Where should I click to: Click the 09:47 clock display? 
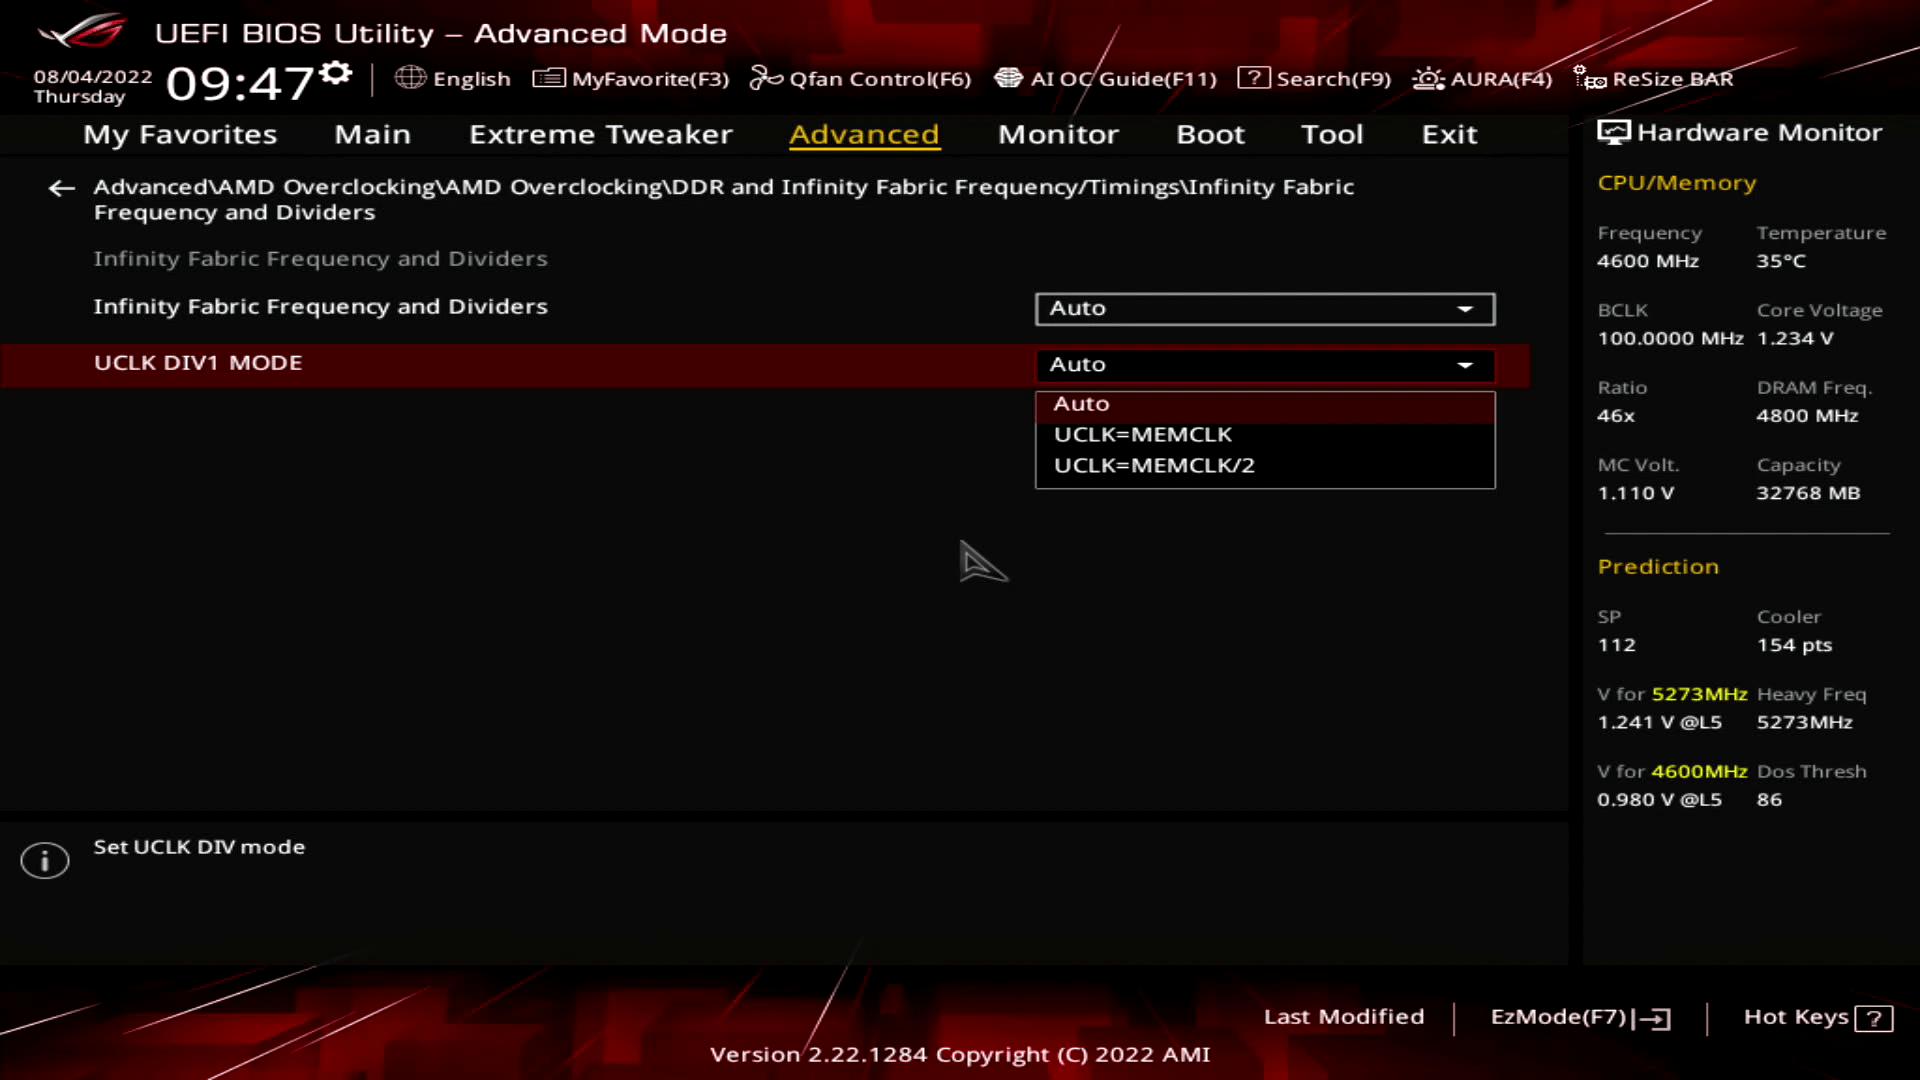click(x=240, y=83)
